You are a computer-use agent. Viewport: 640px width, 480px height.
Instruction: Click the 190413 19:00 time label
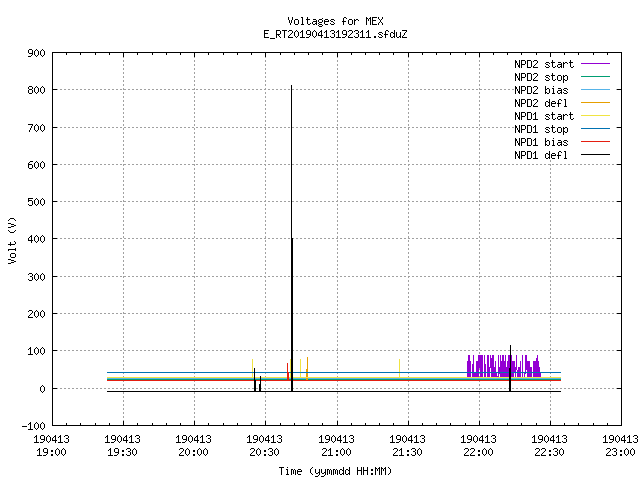51,446
